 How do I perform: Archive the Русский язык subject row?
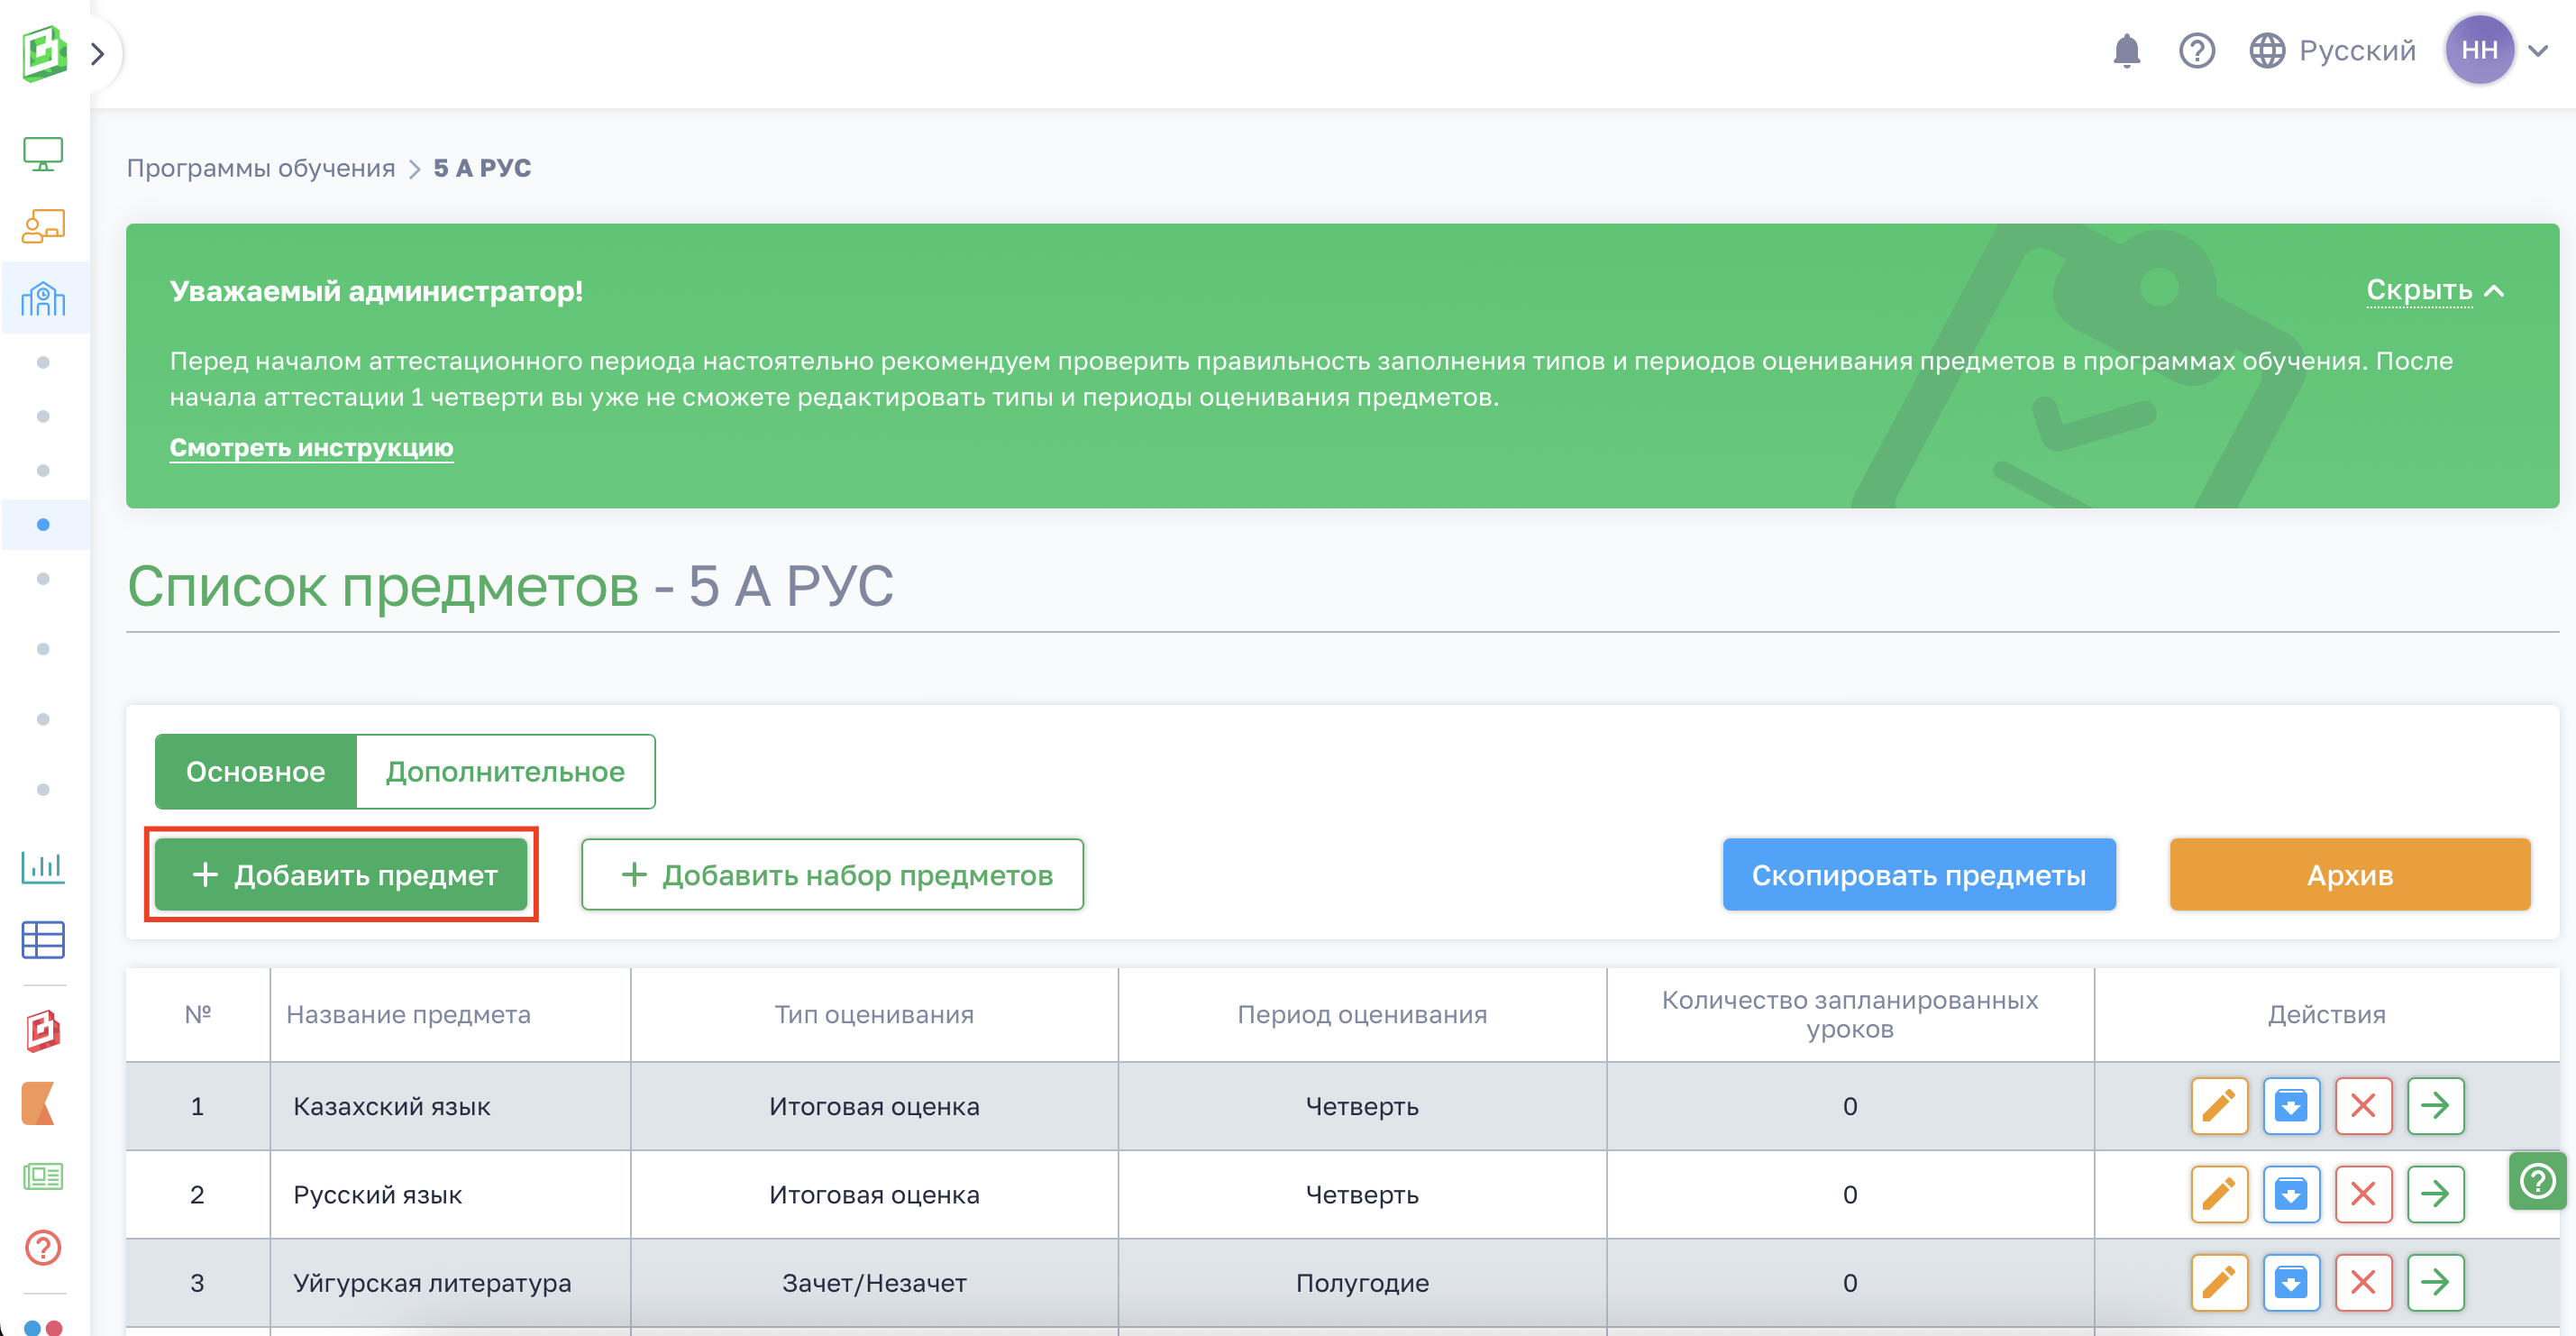[x=2290, y=1194]
